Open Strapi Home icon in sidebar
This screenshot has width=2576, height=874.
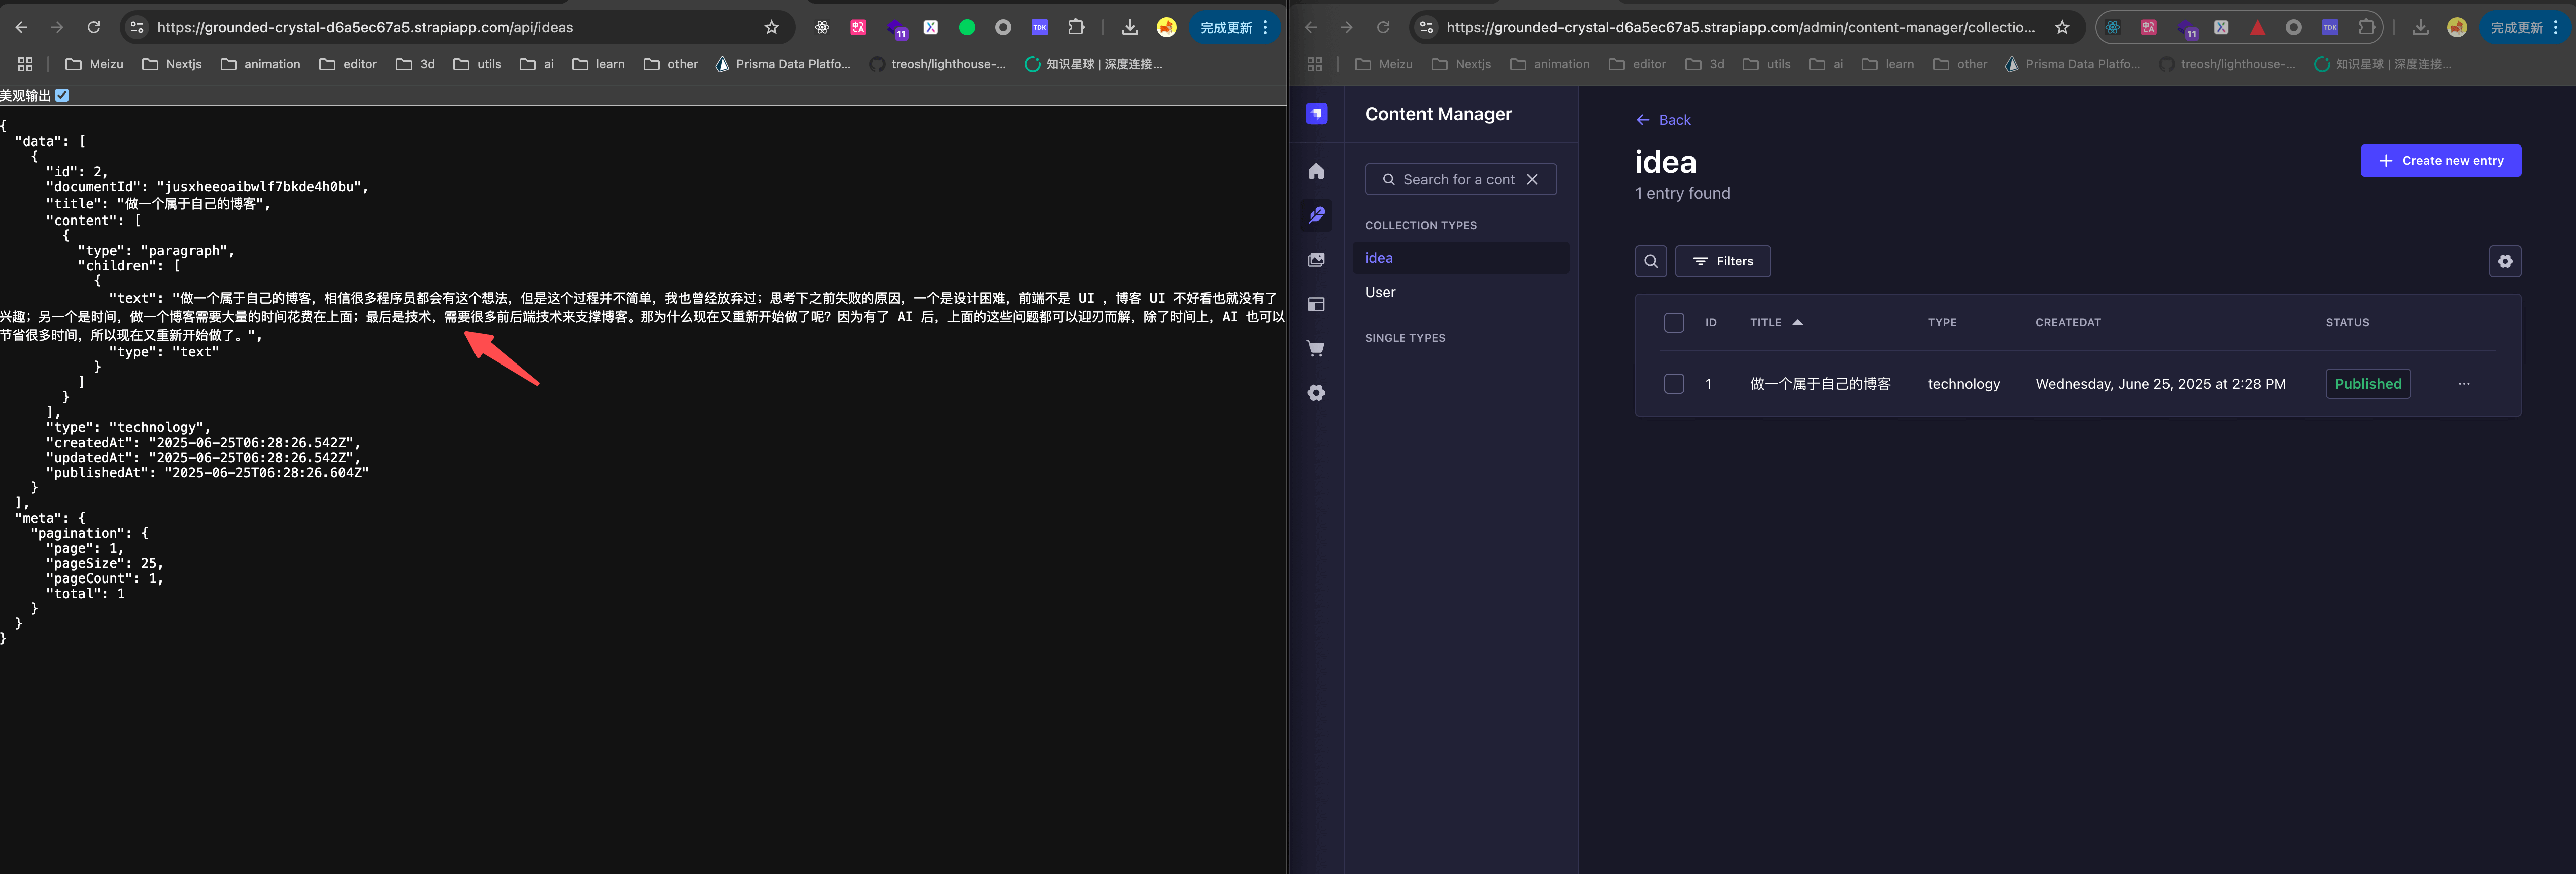click(x=1316, y=171)
